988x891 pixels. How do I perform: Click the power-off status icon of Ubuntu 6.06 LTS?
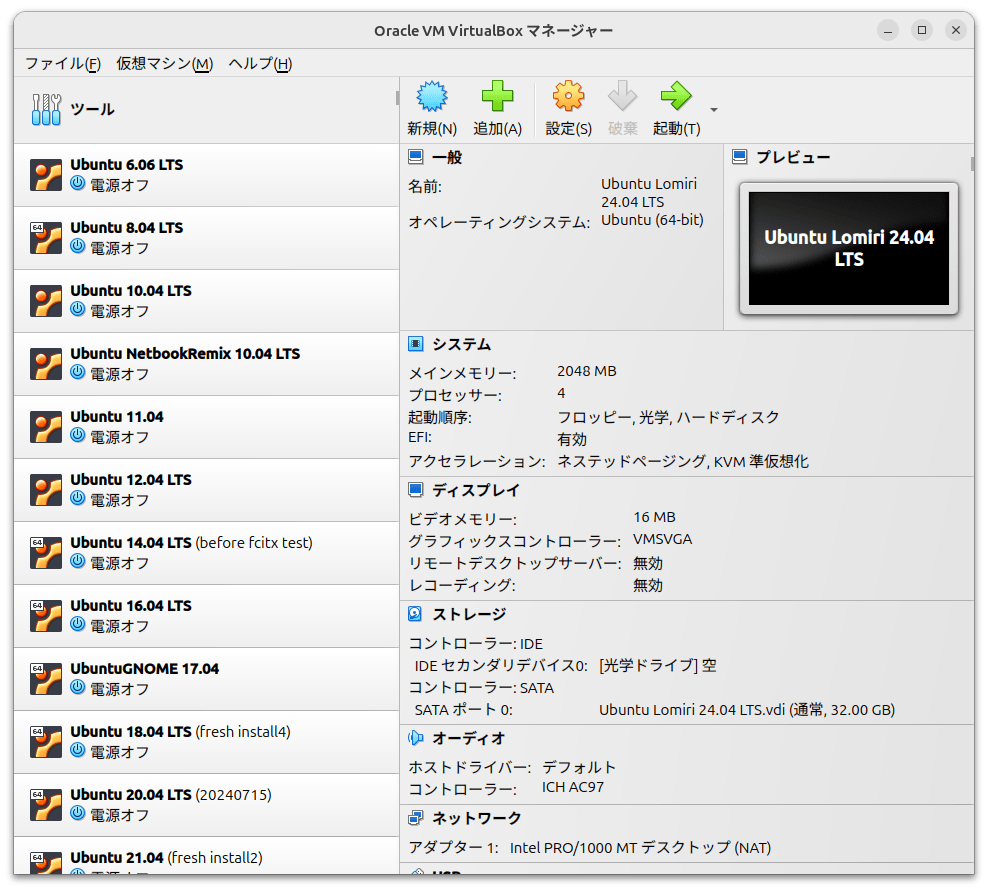point(78,183)
